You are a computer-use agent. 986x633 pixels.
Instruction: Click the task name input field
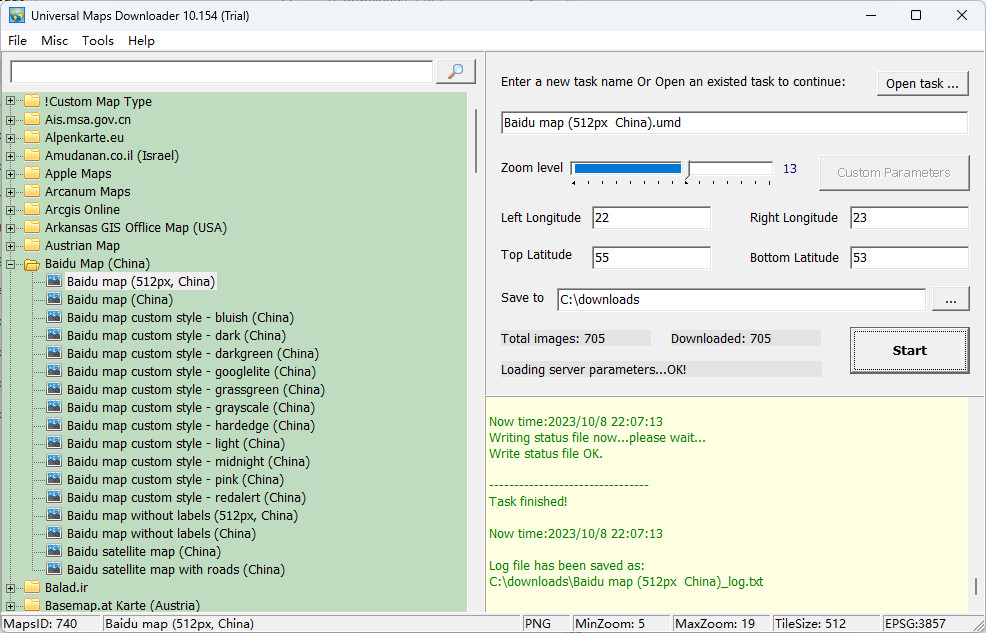(x=734, y=123)
